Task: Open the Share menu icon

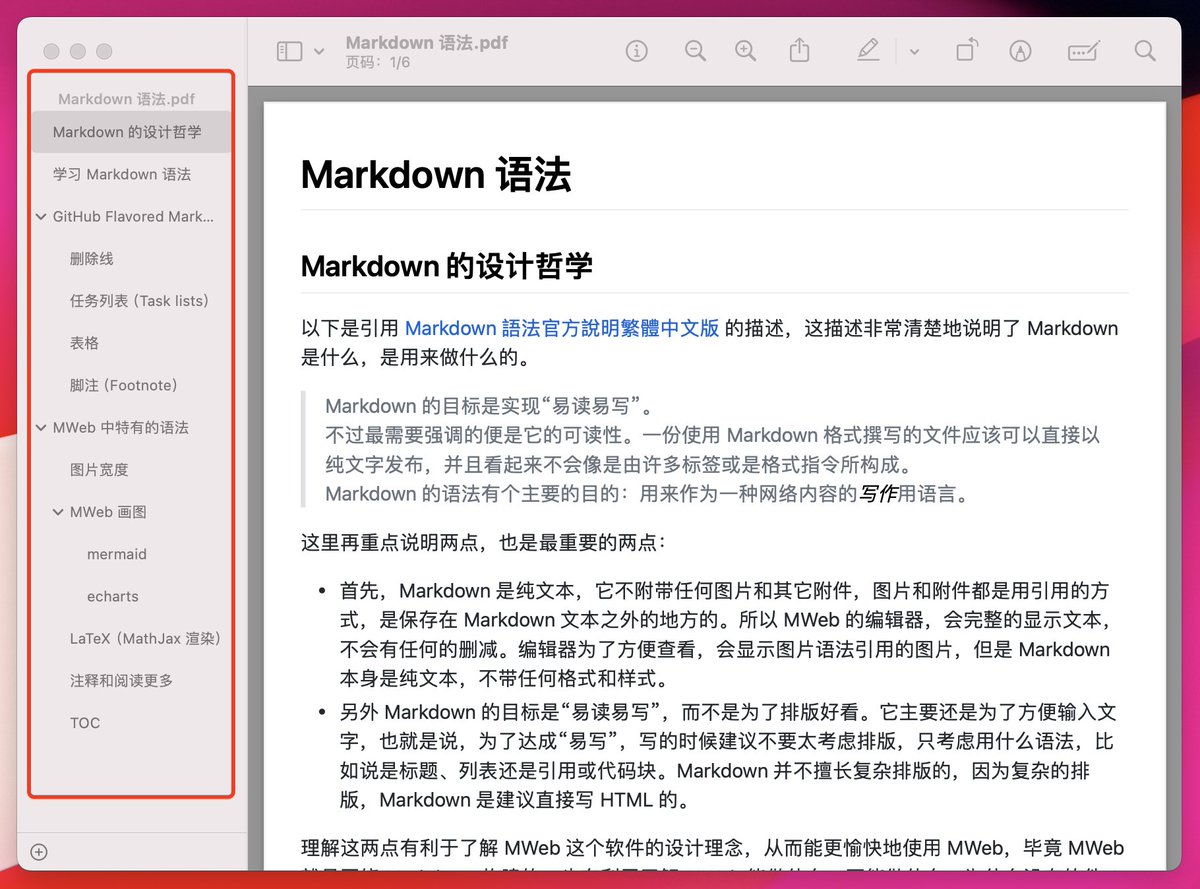Action: coord(799,50)
